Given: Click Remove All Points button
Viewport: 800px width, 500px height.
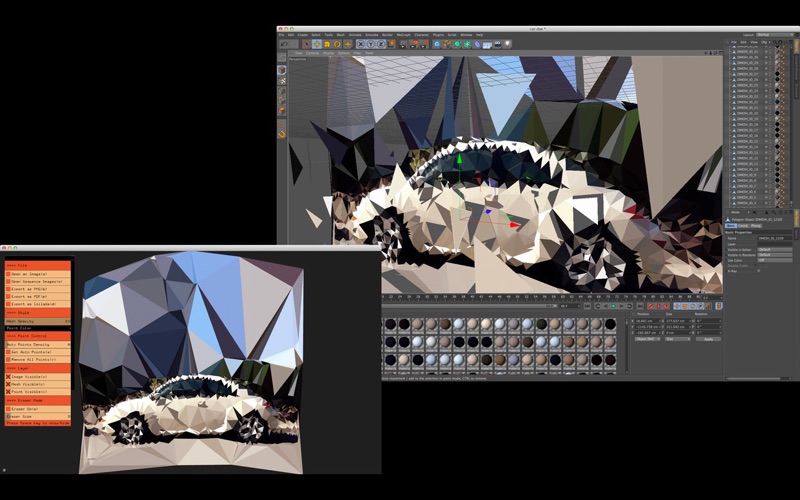Looking at the screenshot, I should coord(38,360).
